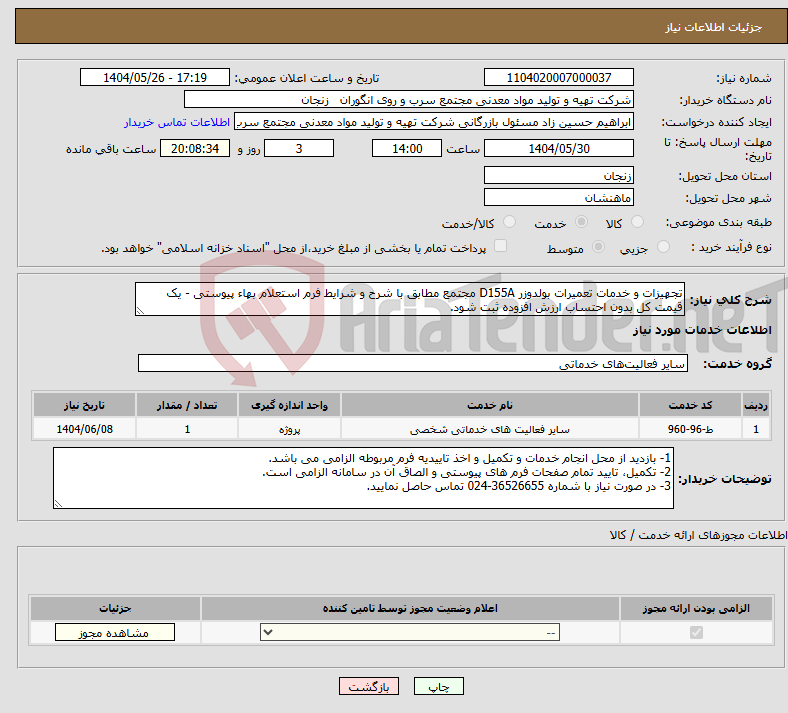Click the چاپ print button
The height and width of the screenshot is (713, 788).
tap(439, 686)
